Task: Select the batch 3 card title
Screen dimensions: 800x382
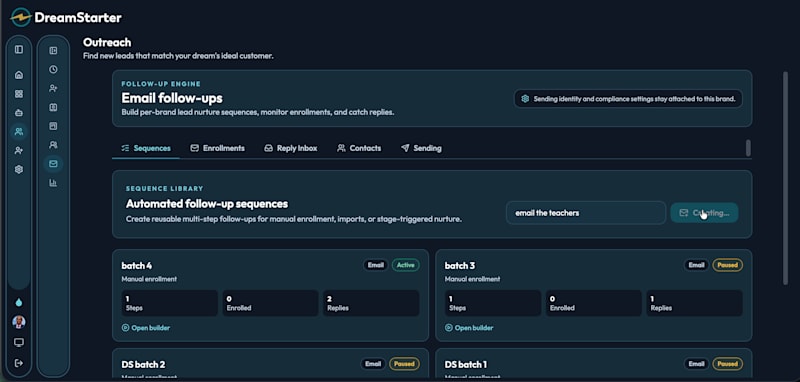Action: [x=460, y=265]
